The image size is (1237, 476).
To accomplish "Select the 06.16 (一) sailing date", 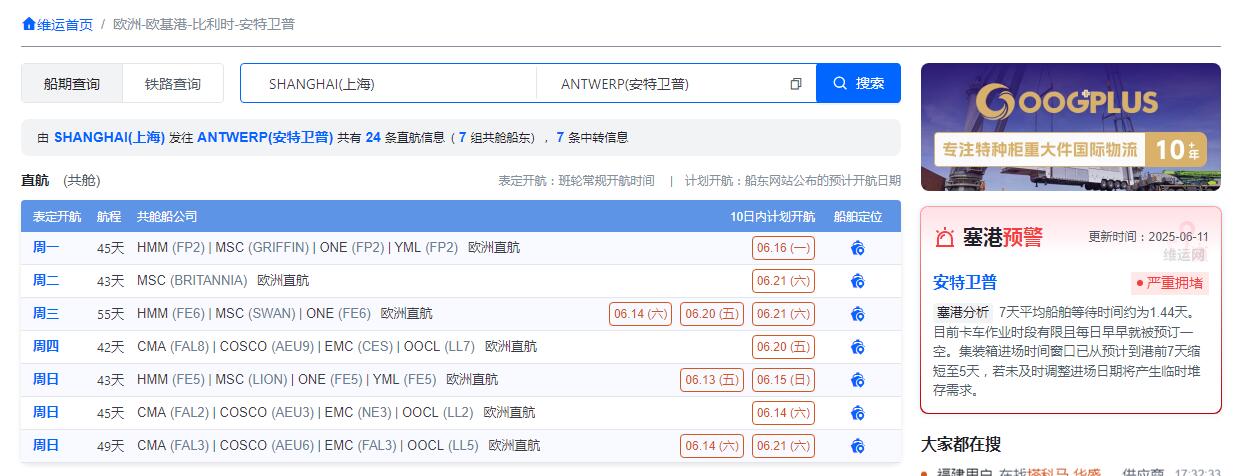I will (783, 248).
